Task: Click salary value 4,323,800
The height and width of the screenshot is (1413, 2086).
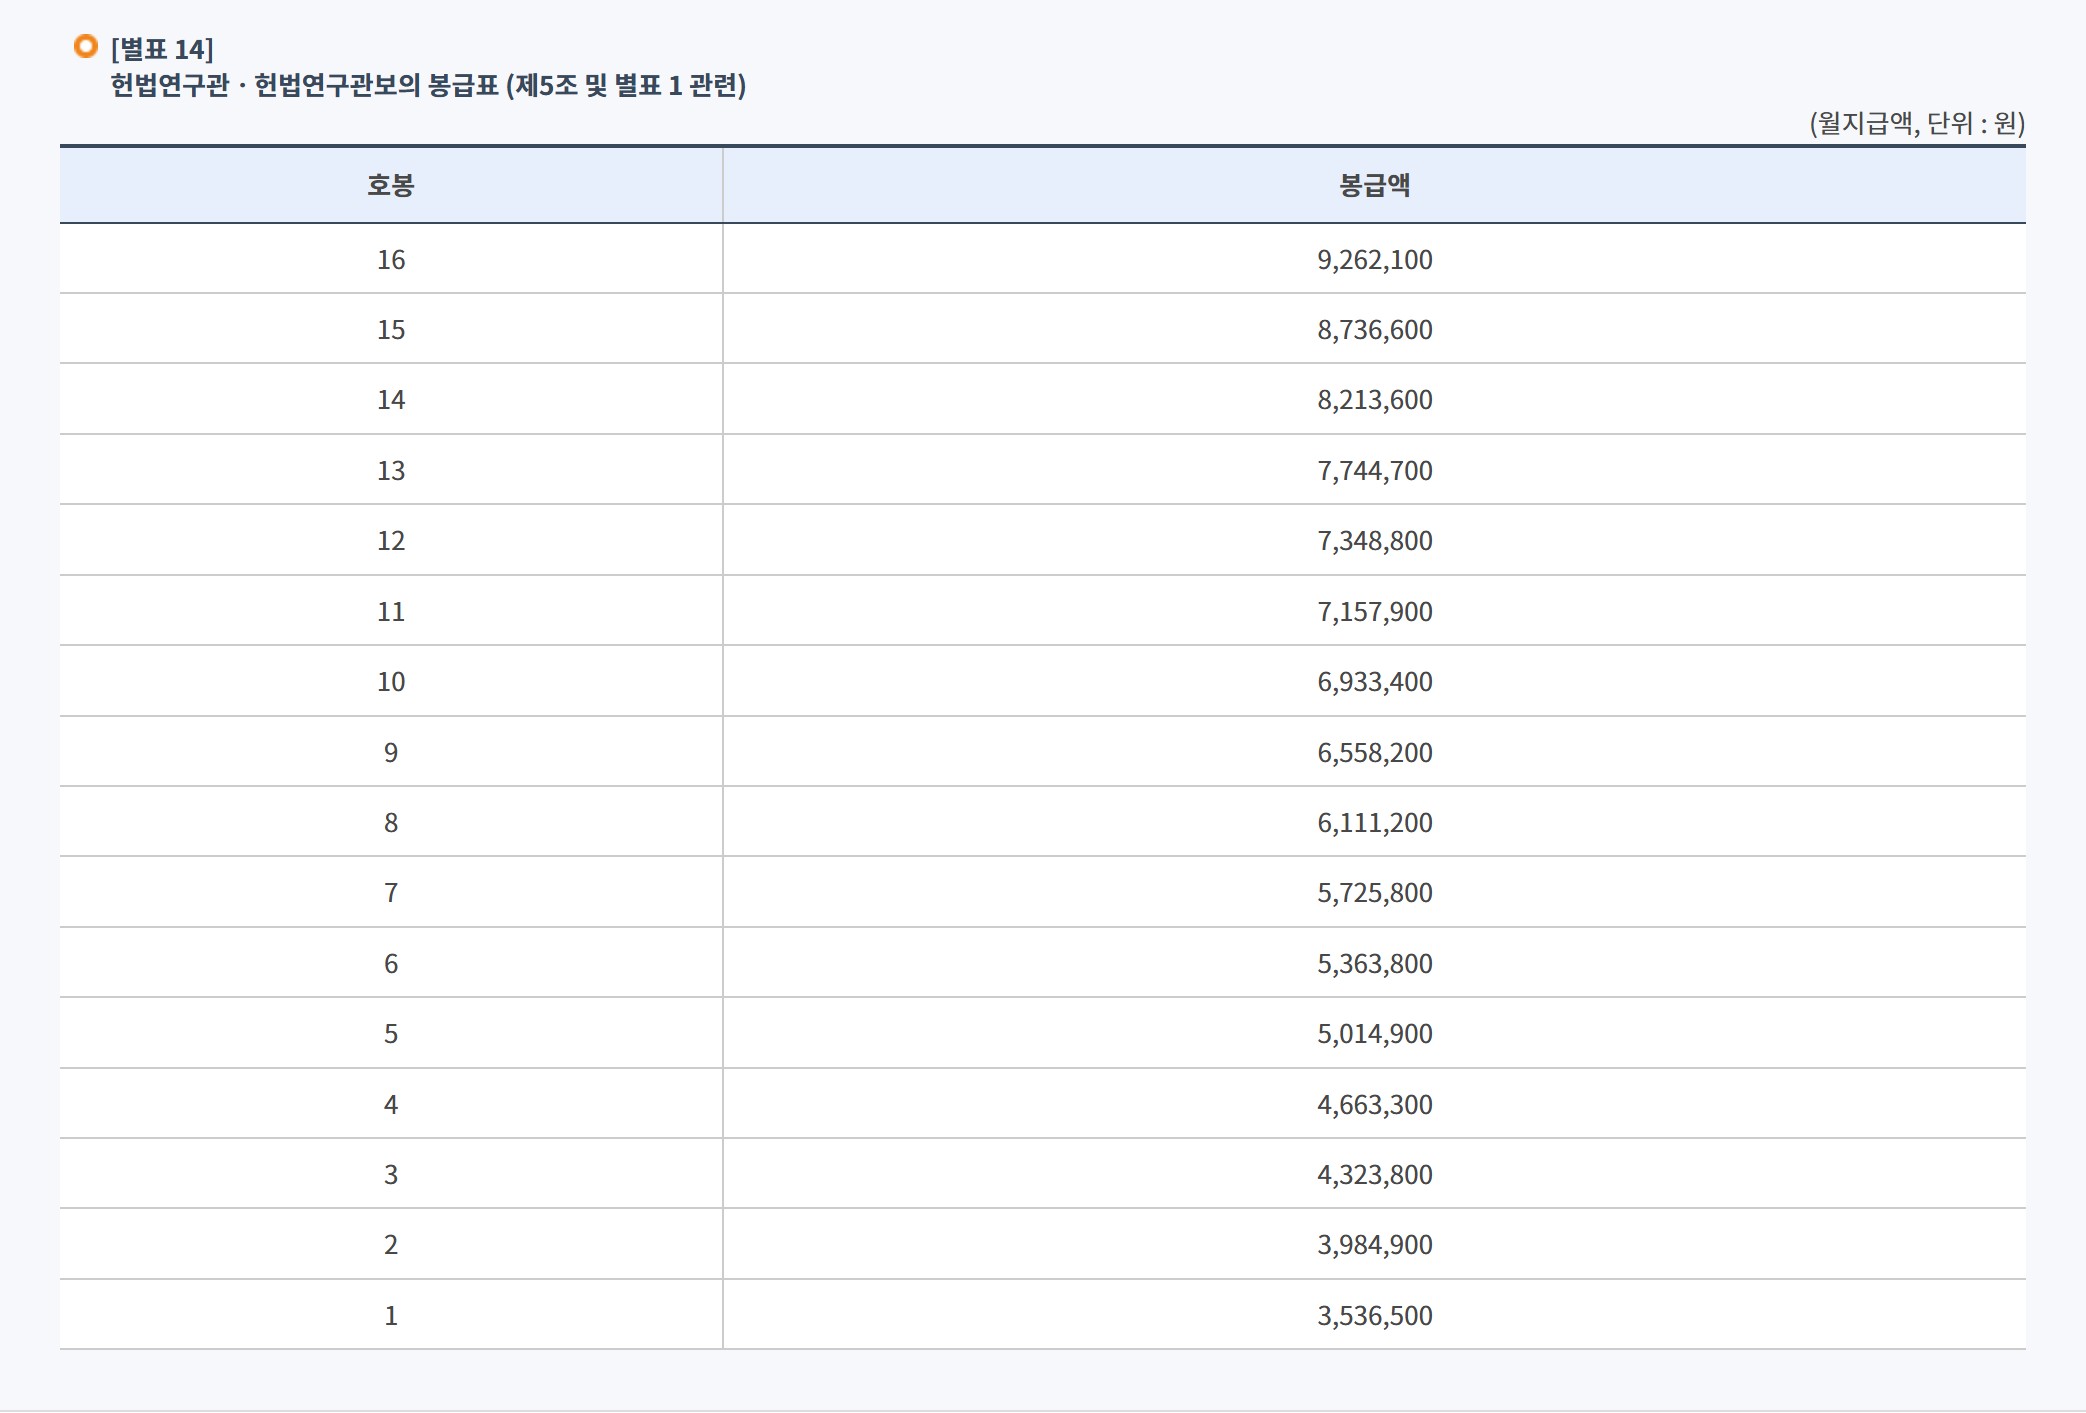Action: point(1374,1175)
